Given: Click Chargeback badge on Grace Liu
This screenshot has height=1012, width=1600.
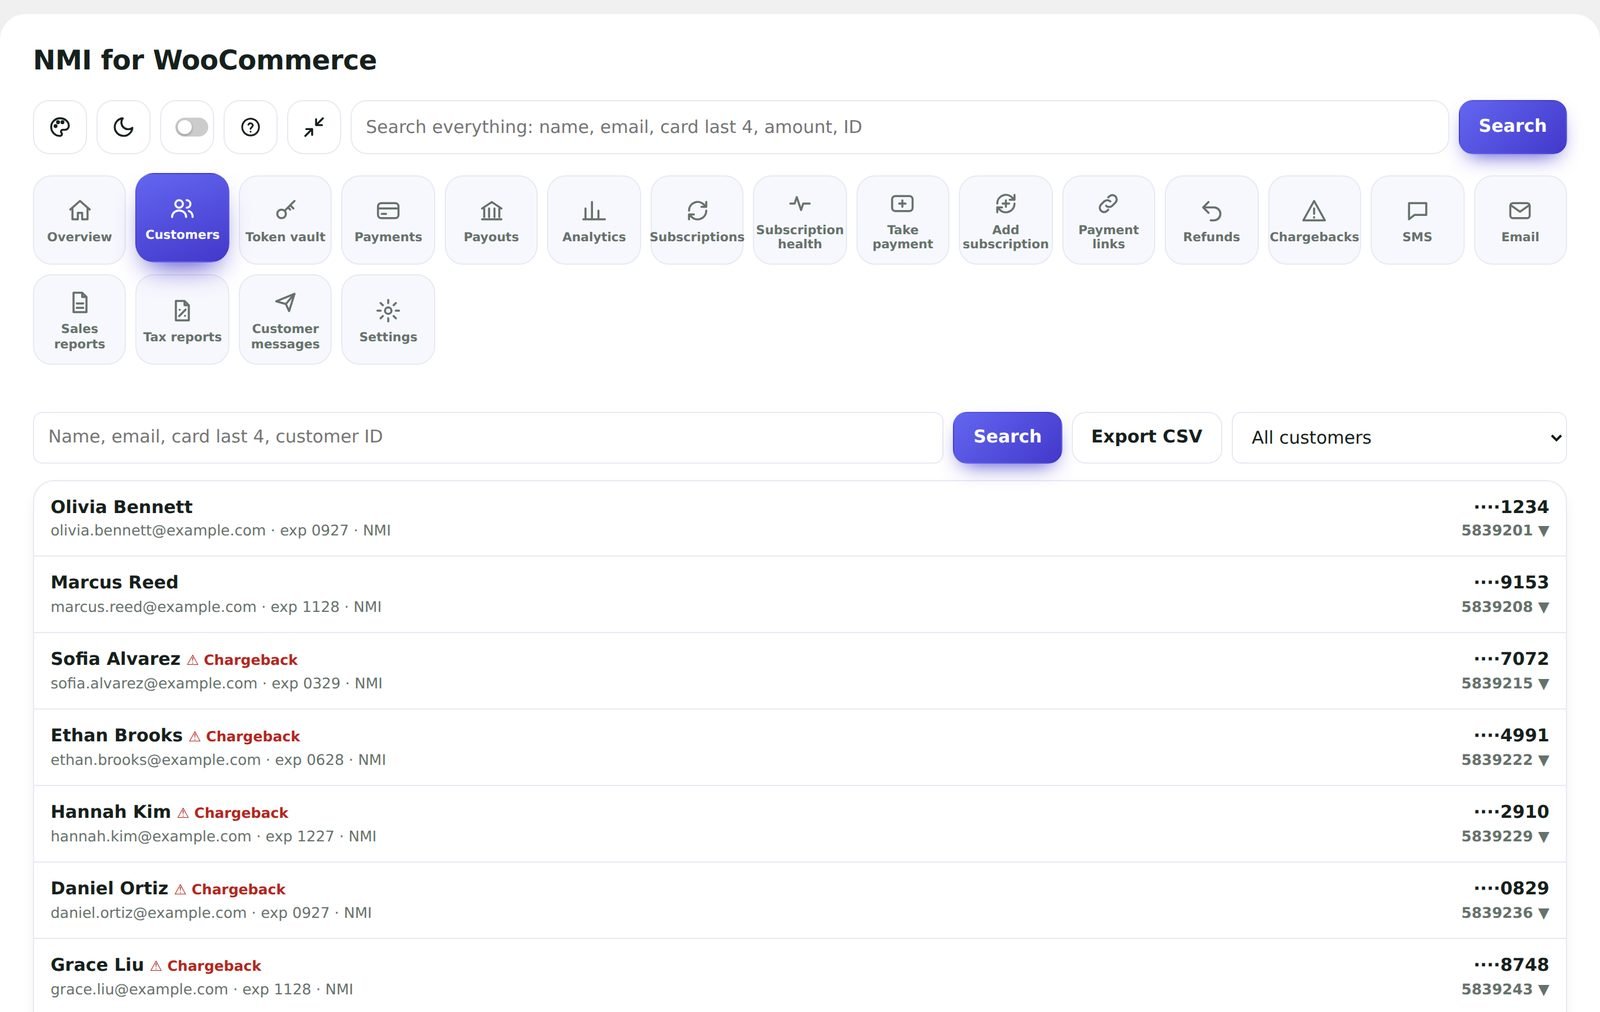Looking at the screenshot, I should (206, 966).
